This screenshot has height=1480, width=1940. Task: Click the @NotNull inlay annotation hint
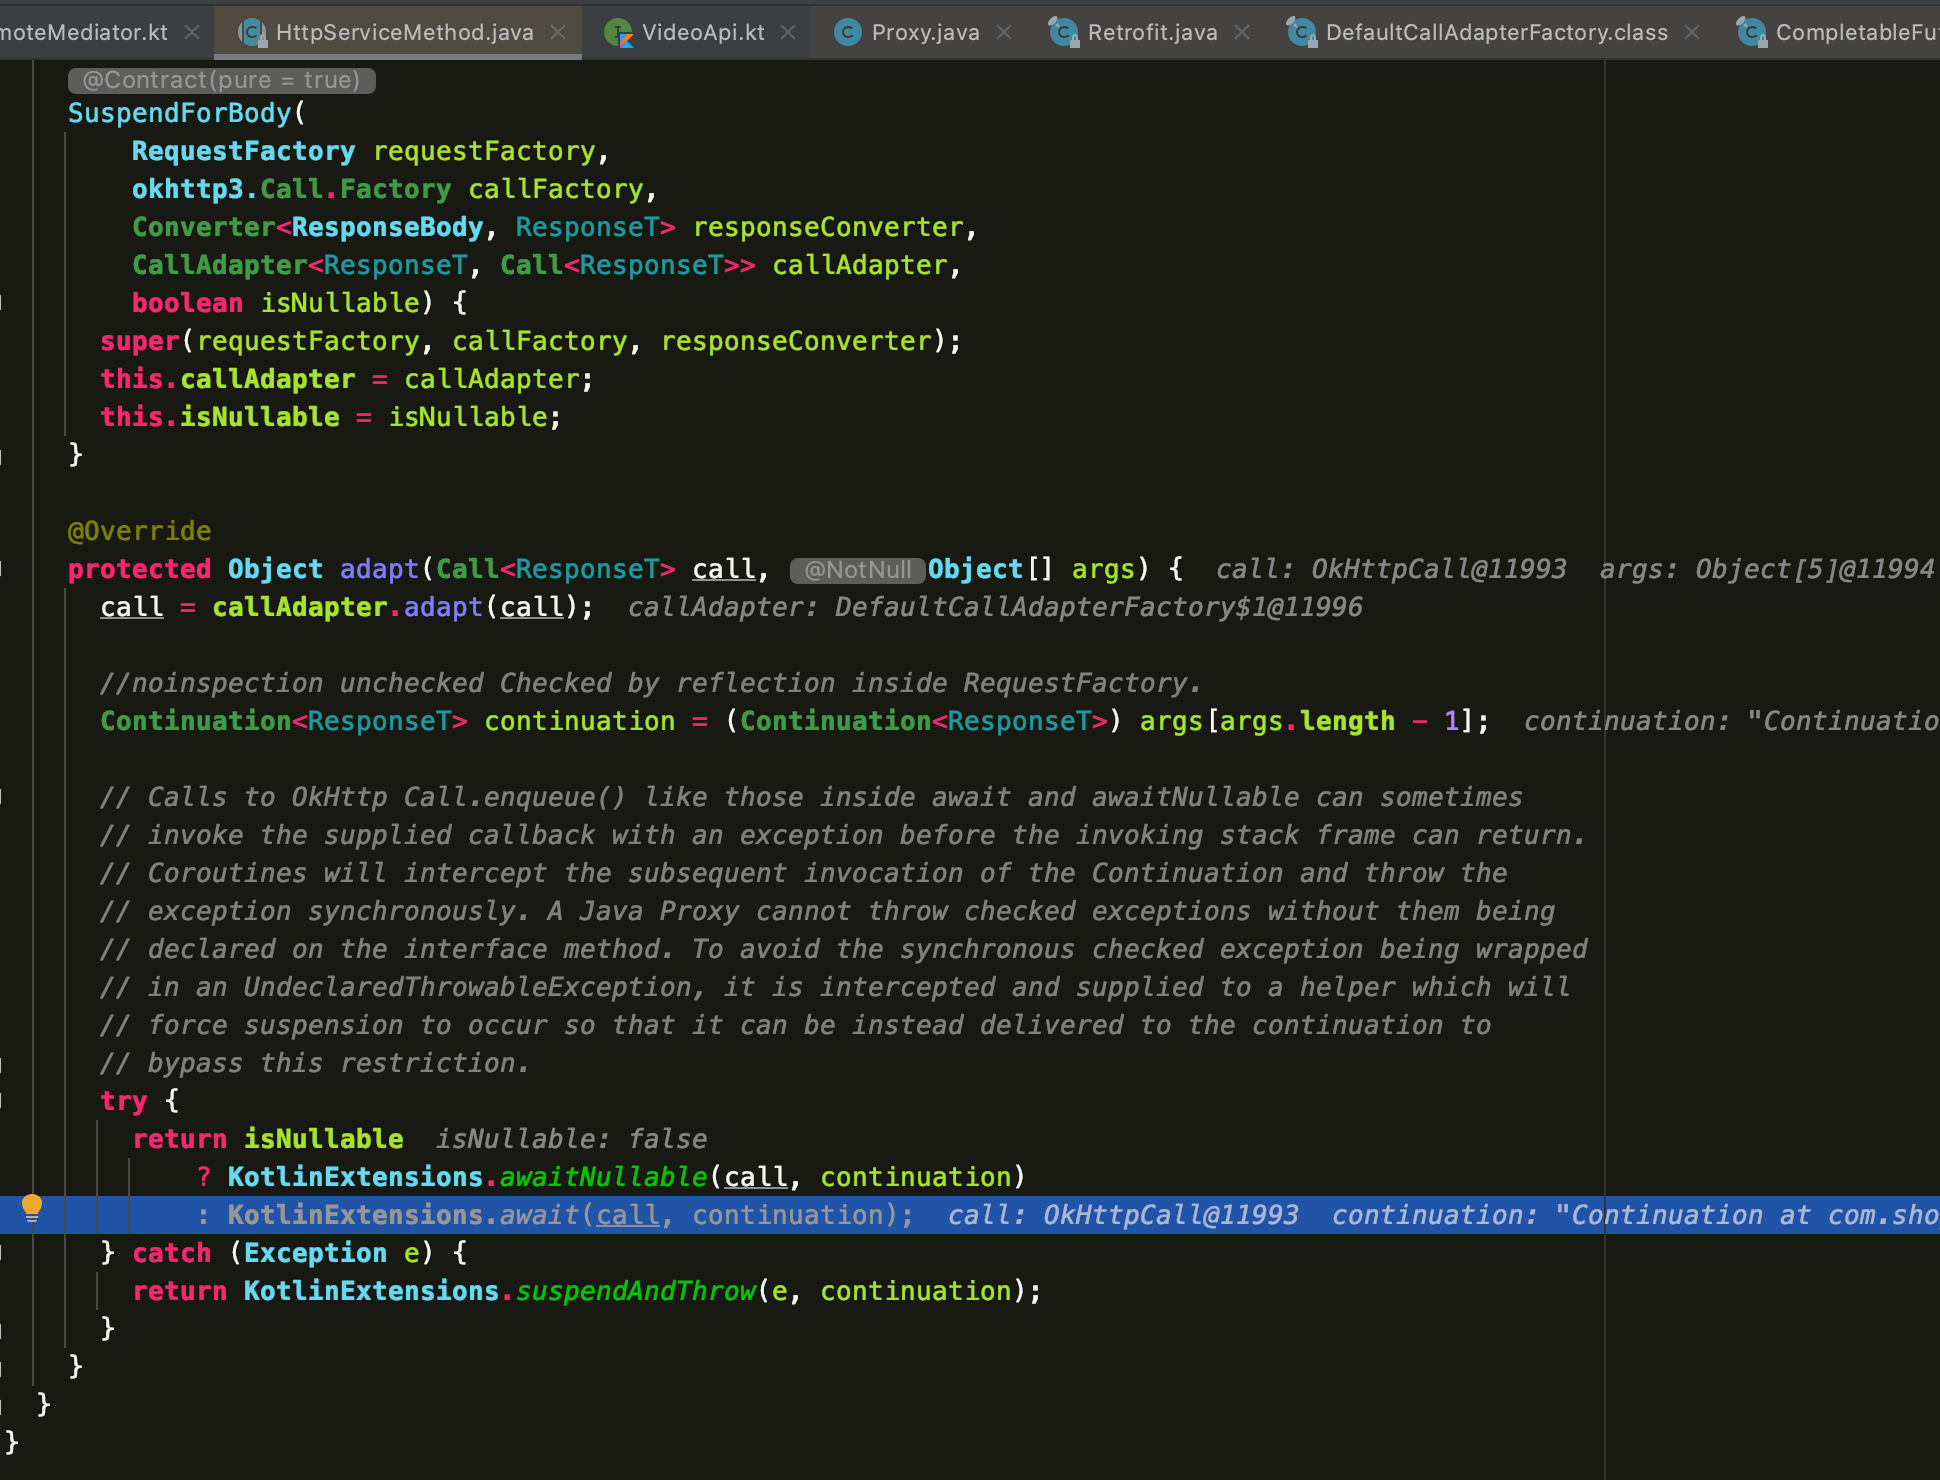857,570
